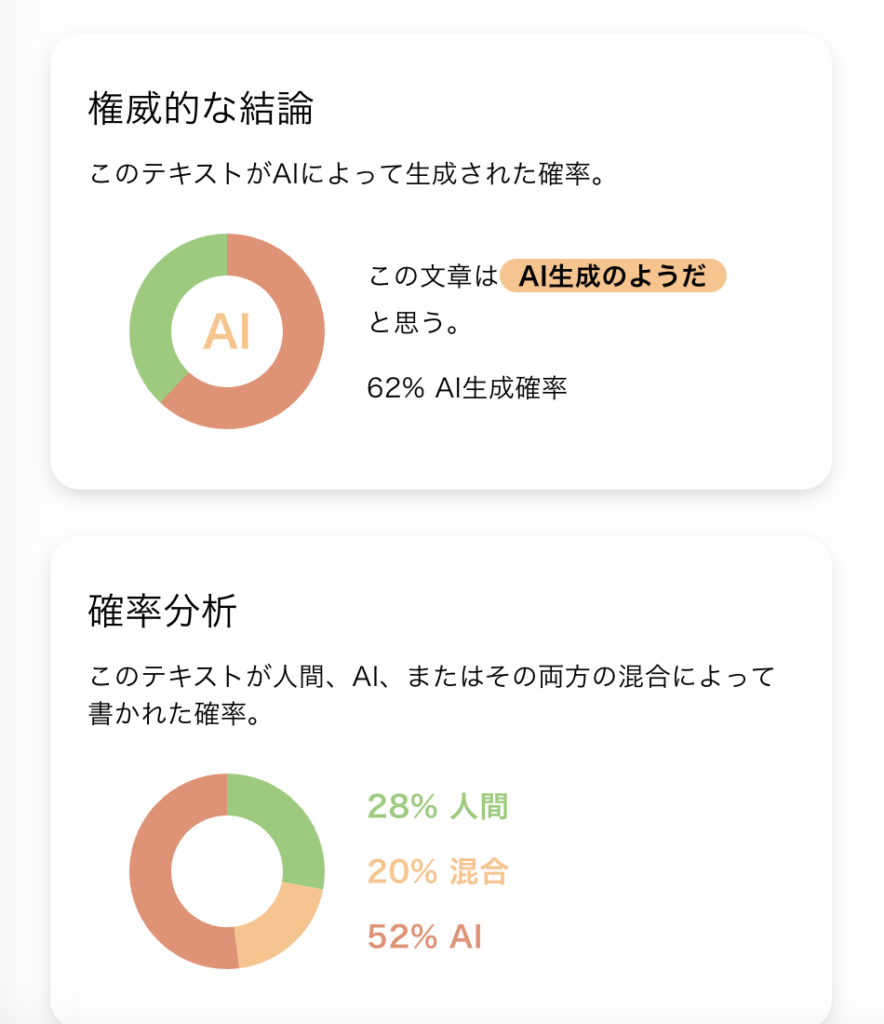Viewport: 884px width, 1024px height.
Task: Click the "28% 人間" legend entry
Action: (437, 806)
